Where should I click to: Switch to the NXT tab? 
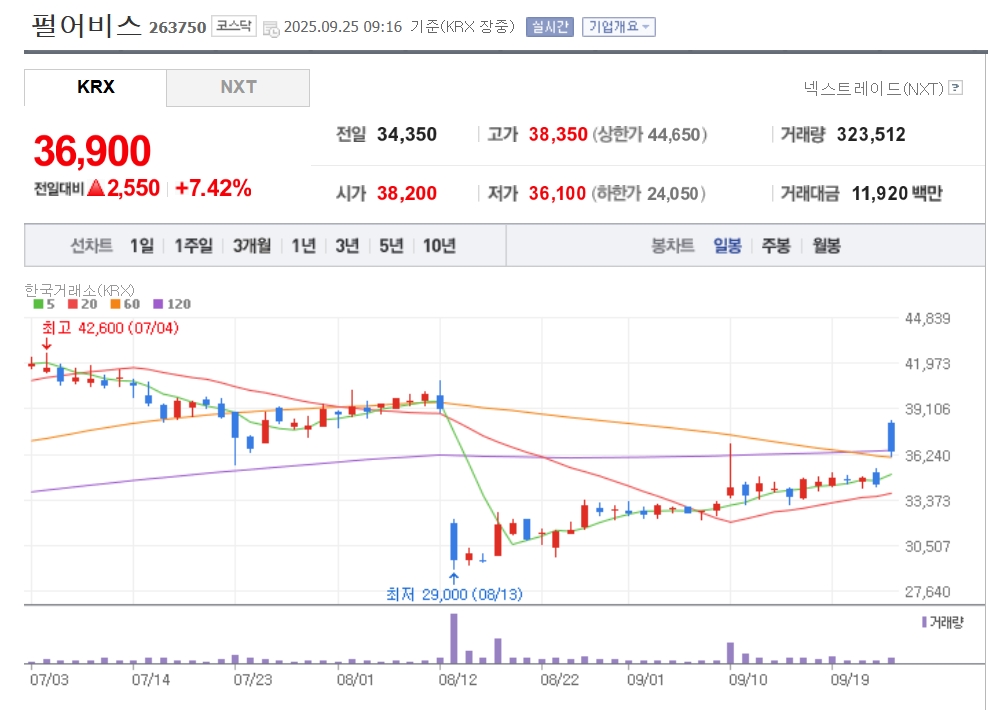[238, 87]
